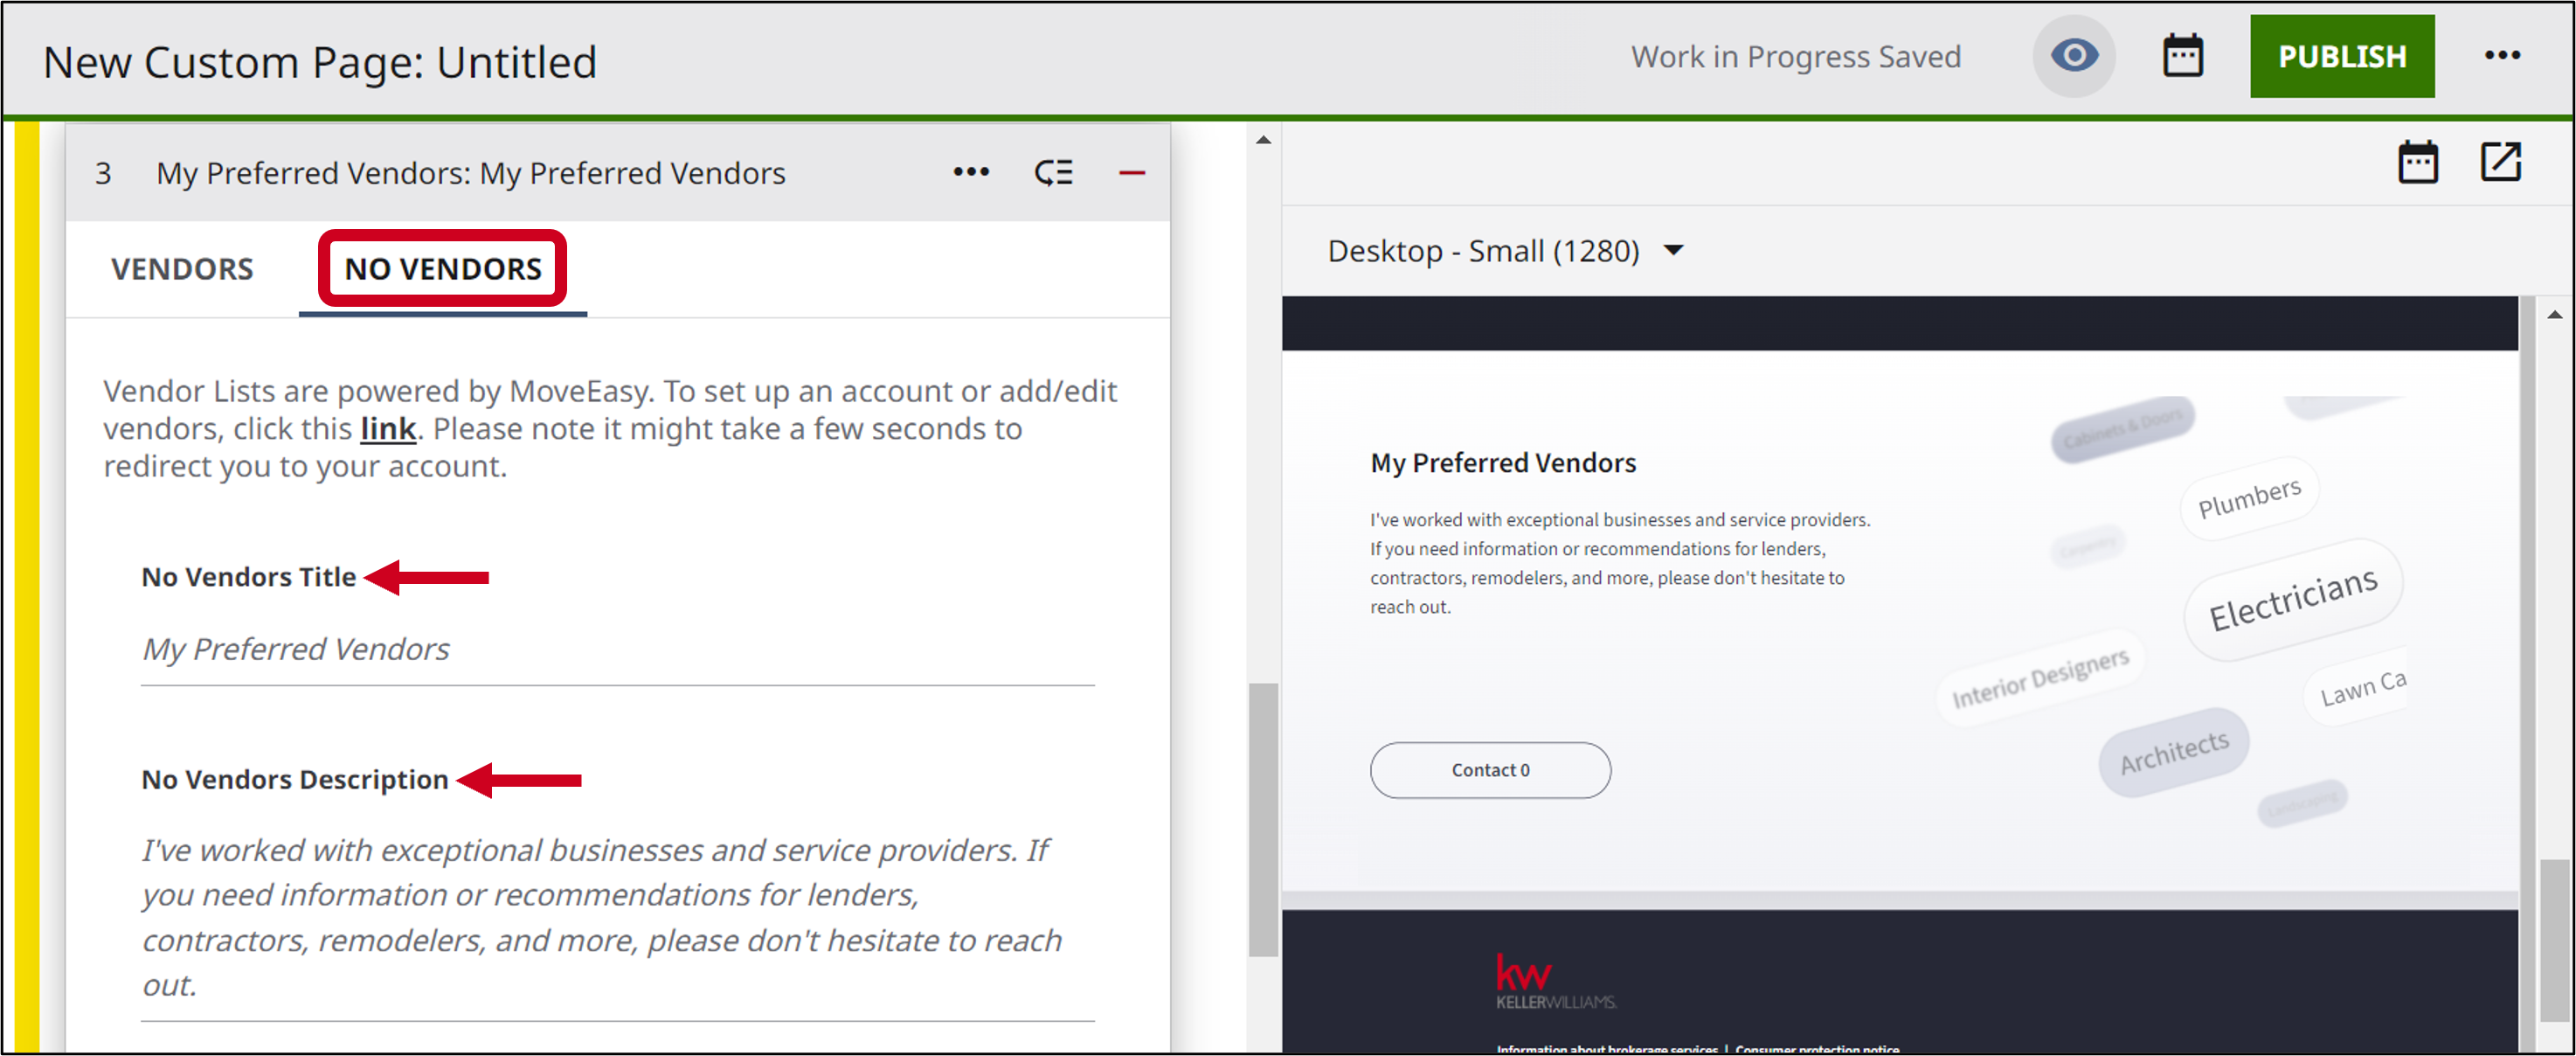
Task: Click the section header title My Preferred Vendors
Action: click(x=470, y=173)
